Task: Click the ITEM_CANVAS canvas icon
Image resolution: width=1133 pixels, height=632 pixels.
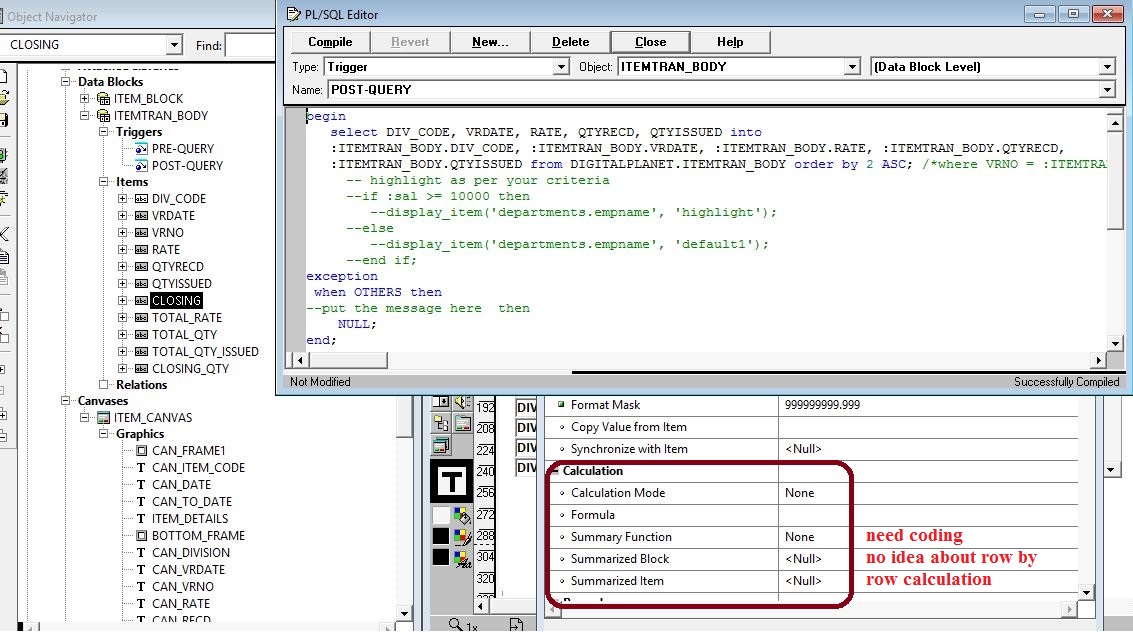Action: click(103, 417)
